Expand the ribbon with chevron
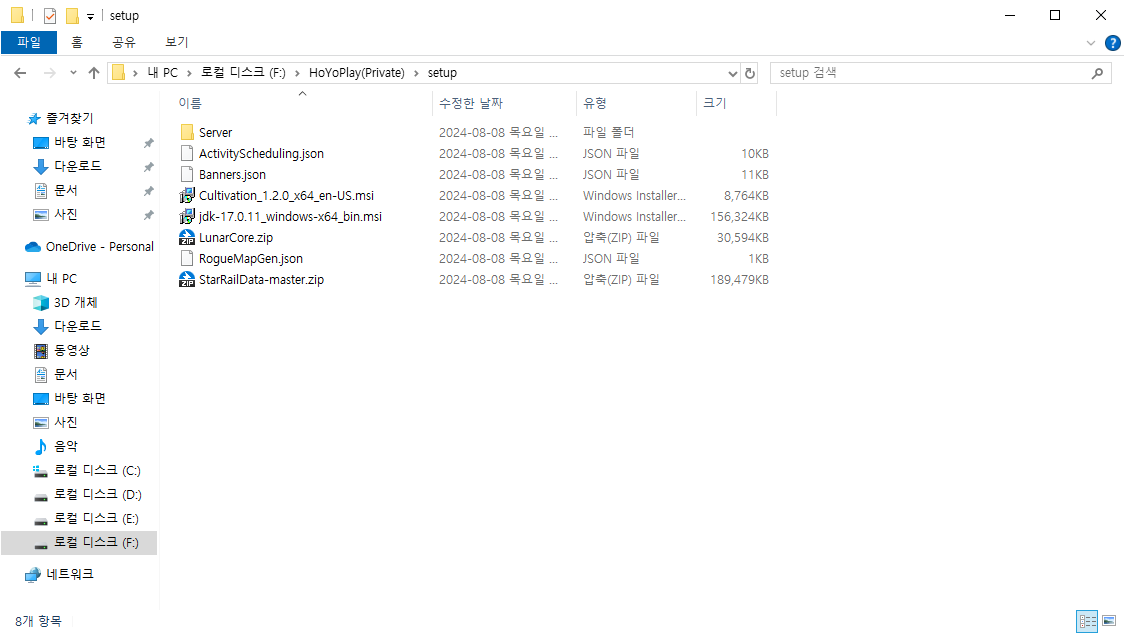This screenshot has width=1125, height=634. pos(1091,43)
